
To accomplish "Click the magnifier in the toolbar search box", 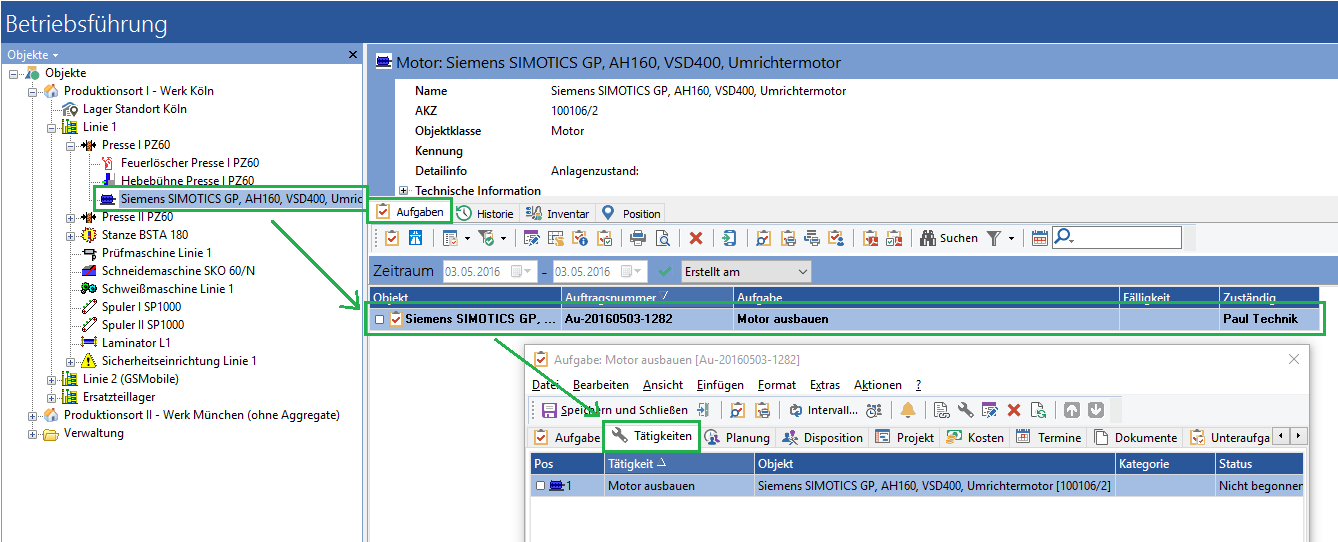I will coord(1063,238).
